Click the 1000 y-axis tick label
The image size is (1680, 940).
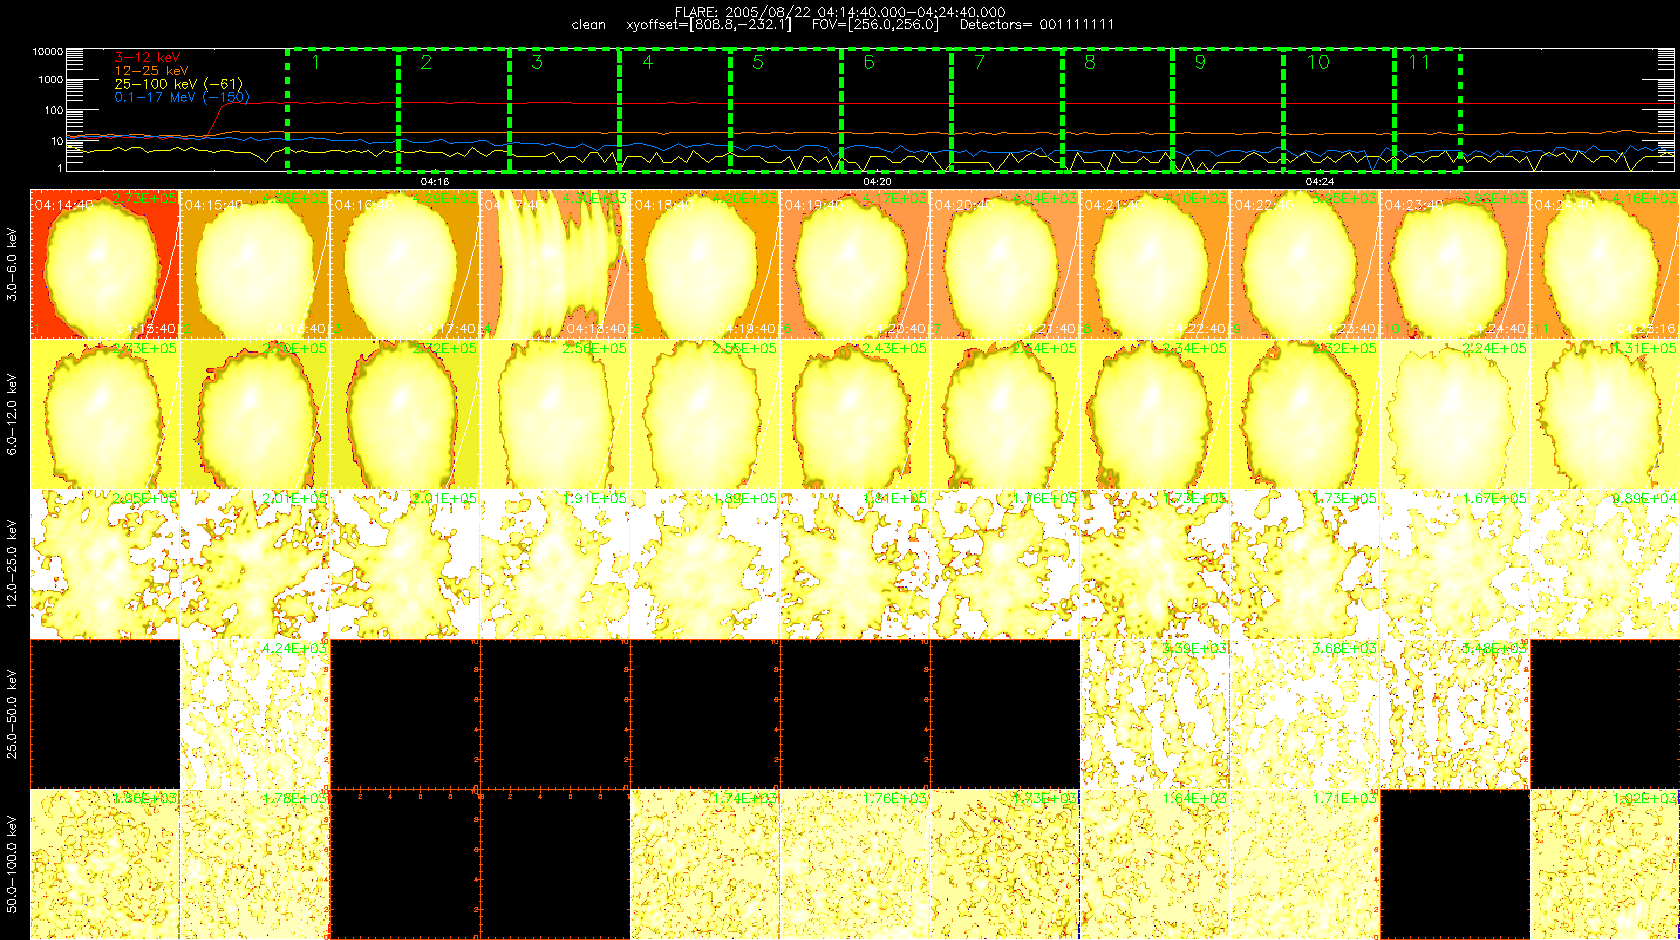tap(50, 80)
